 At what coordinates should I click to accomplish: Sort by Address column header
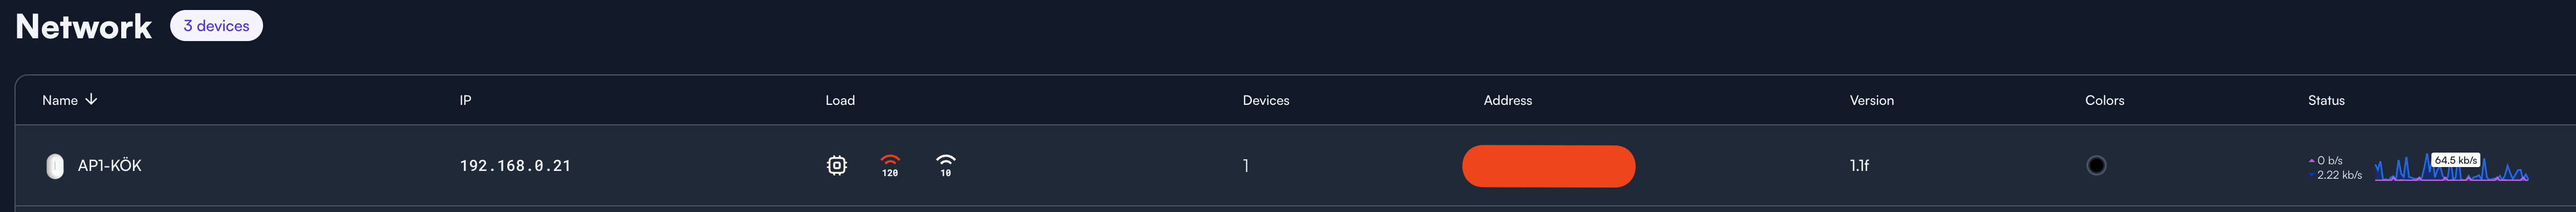click(1508, 100)
